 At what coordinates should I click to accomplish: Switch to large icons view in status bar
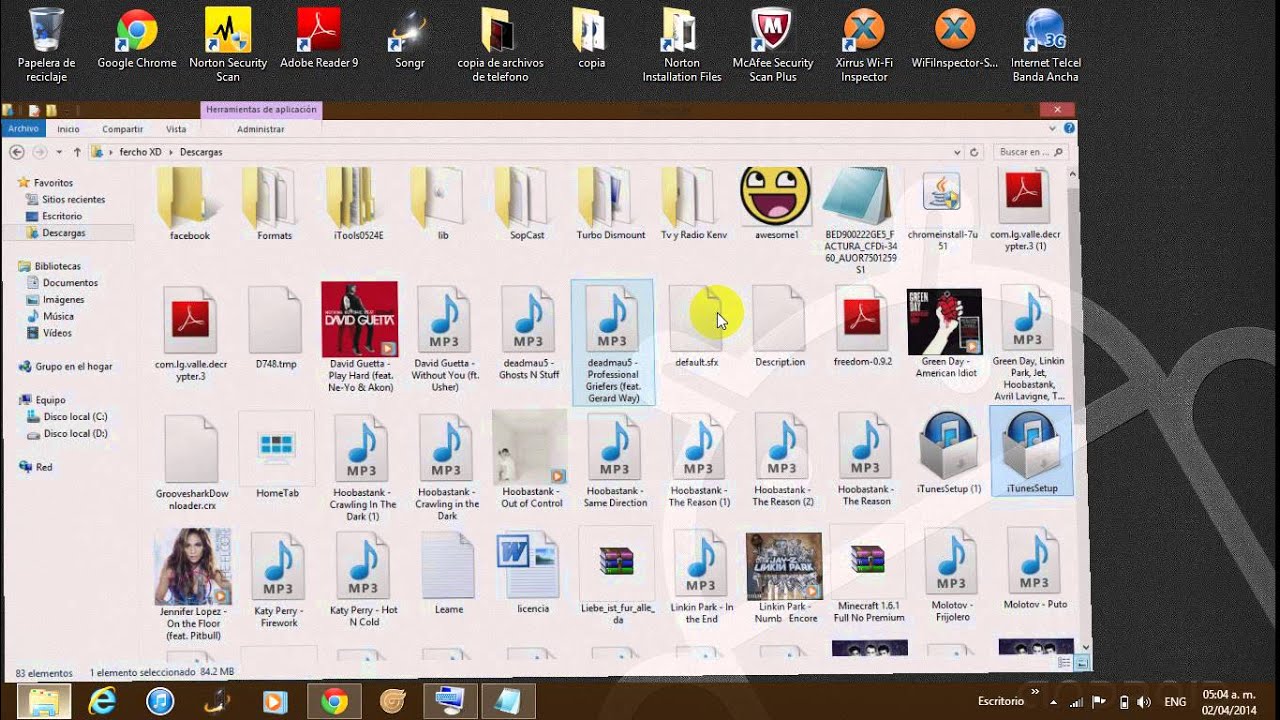click(1081, 662)
